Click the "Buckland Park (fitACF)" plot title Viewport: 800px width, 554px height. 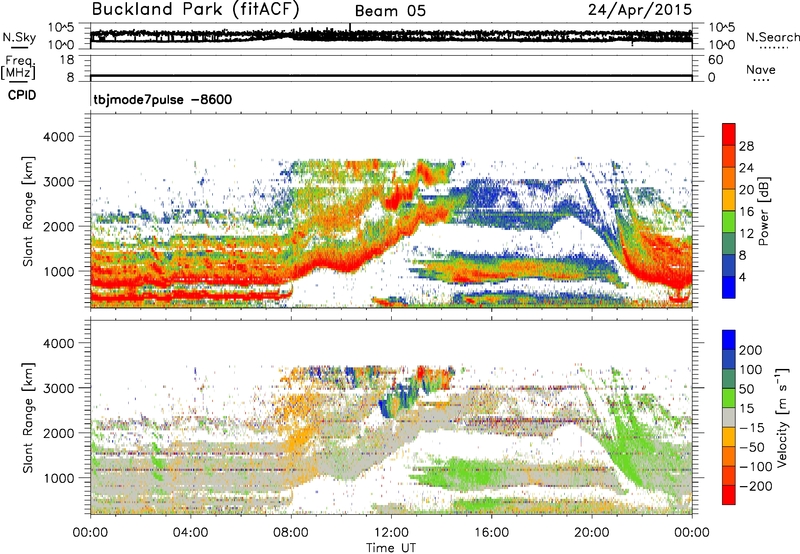(x=195, y=9)
